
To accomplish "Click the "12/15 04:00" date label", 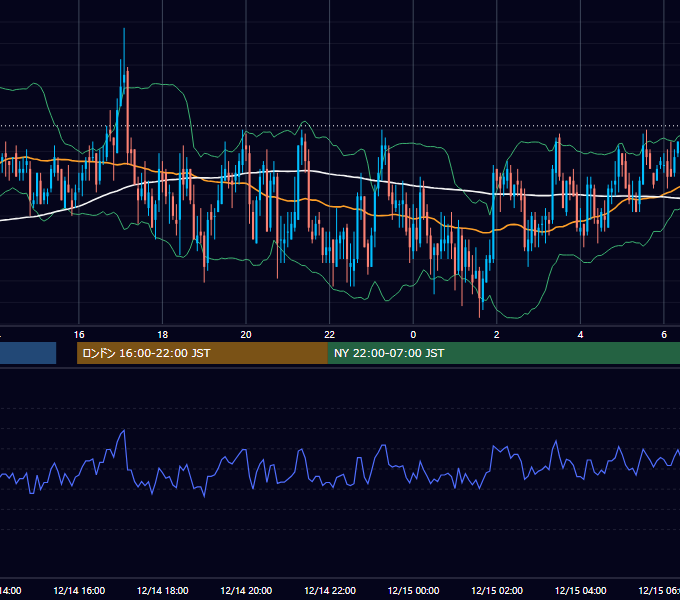I will click(580, 590).
